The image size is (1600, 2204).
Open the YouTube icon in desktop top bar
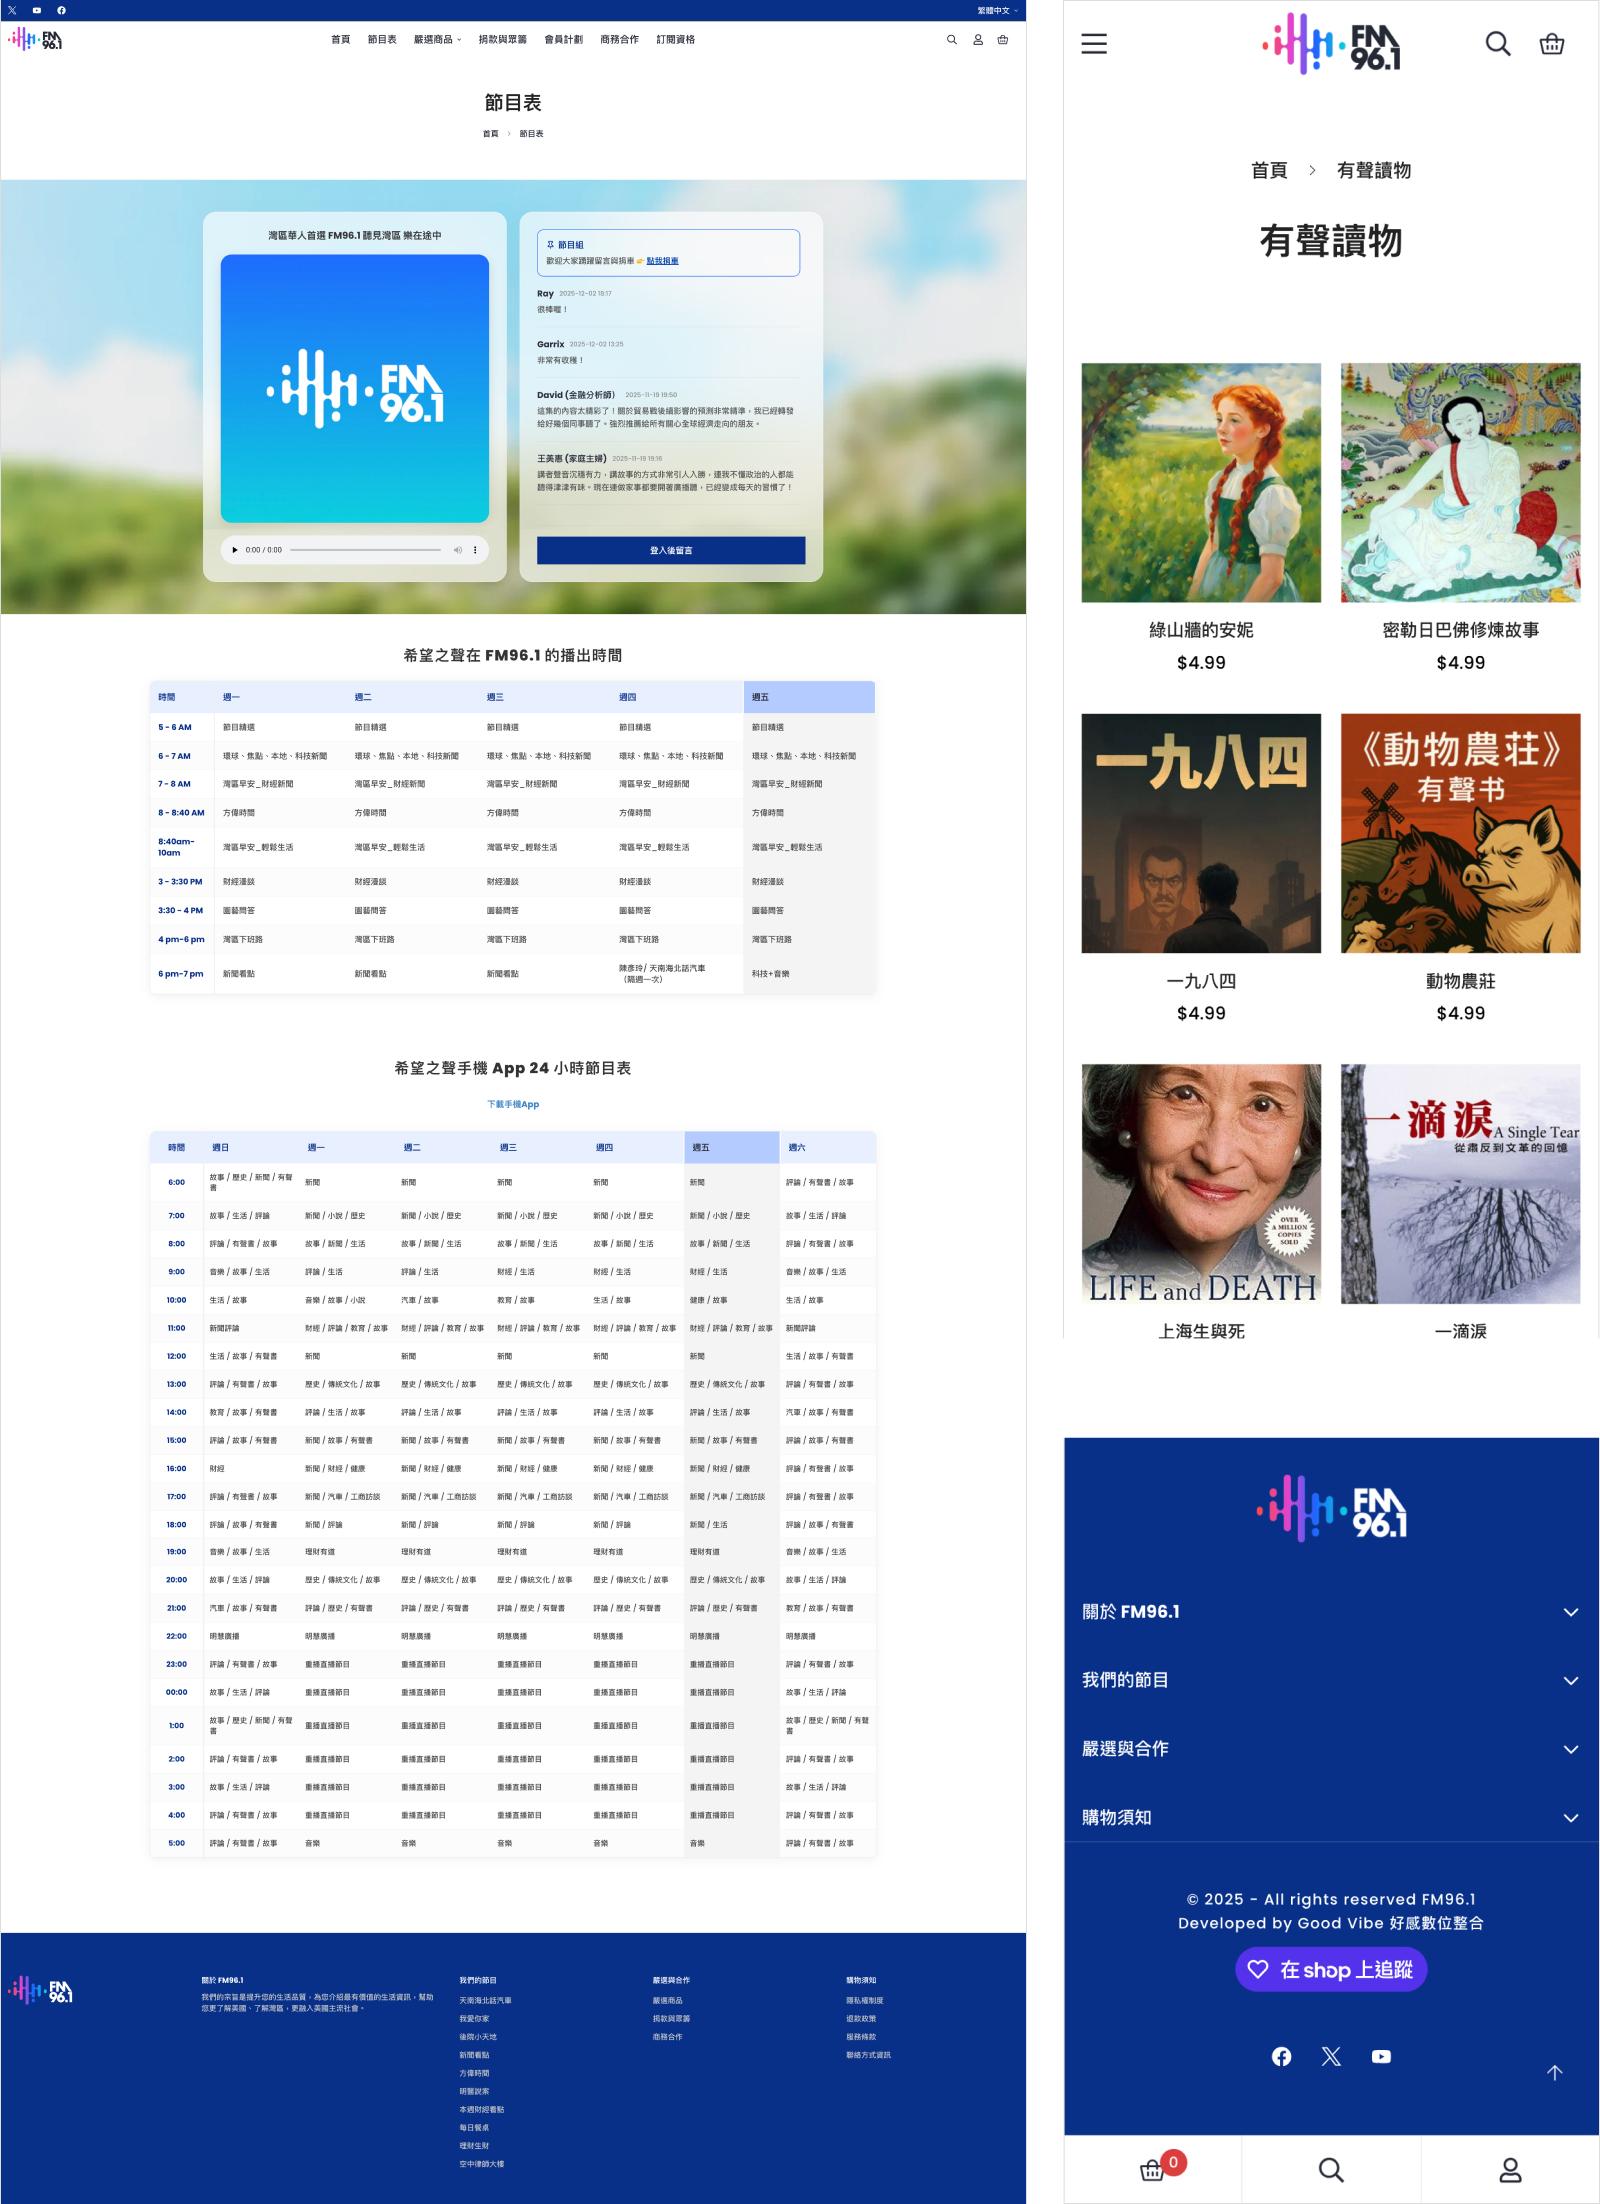[37, 10]
